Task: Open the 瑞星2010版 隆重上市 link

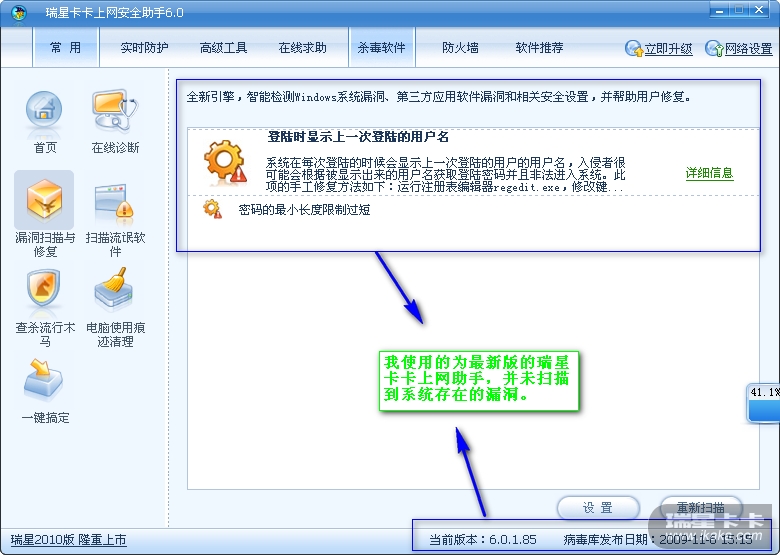Action: pos(69,540)
